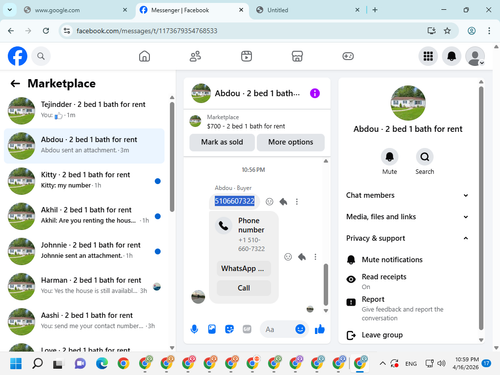Open Aashi conversation
The height and width of the screenshot is (375, 500).
coord(84,321)
